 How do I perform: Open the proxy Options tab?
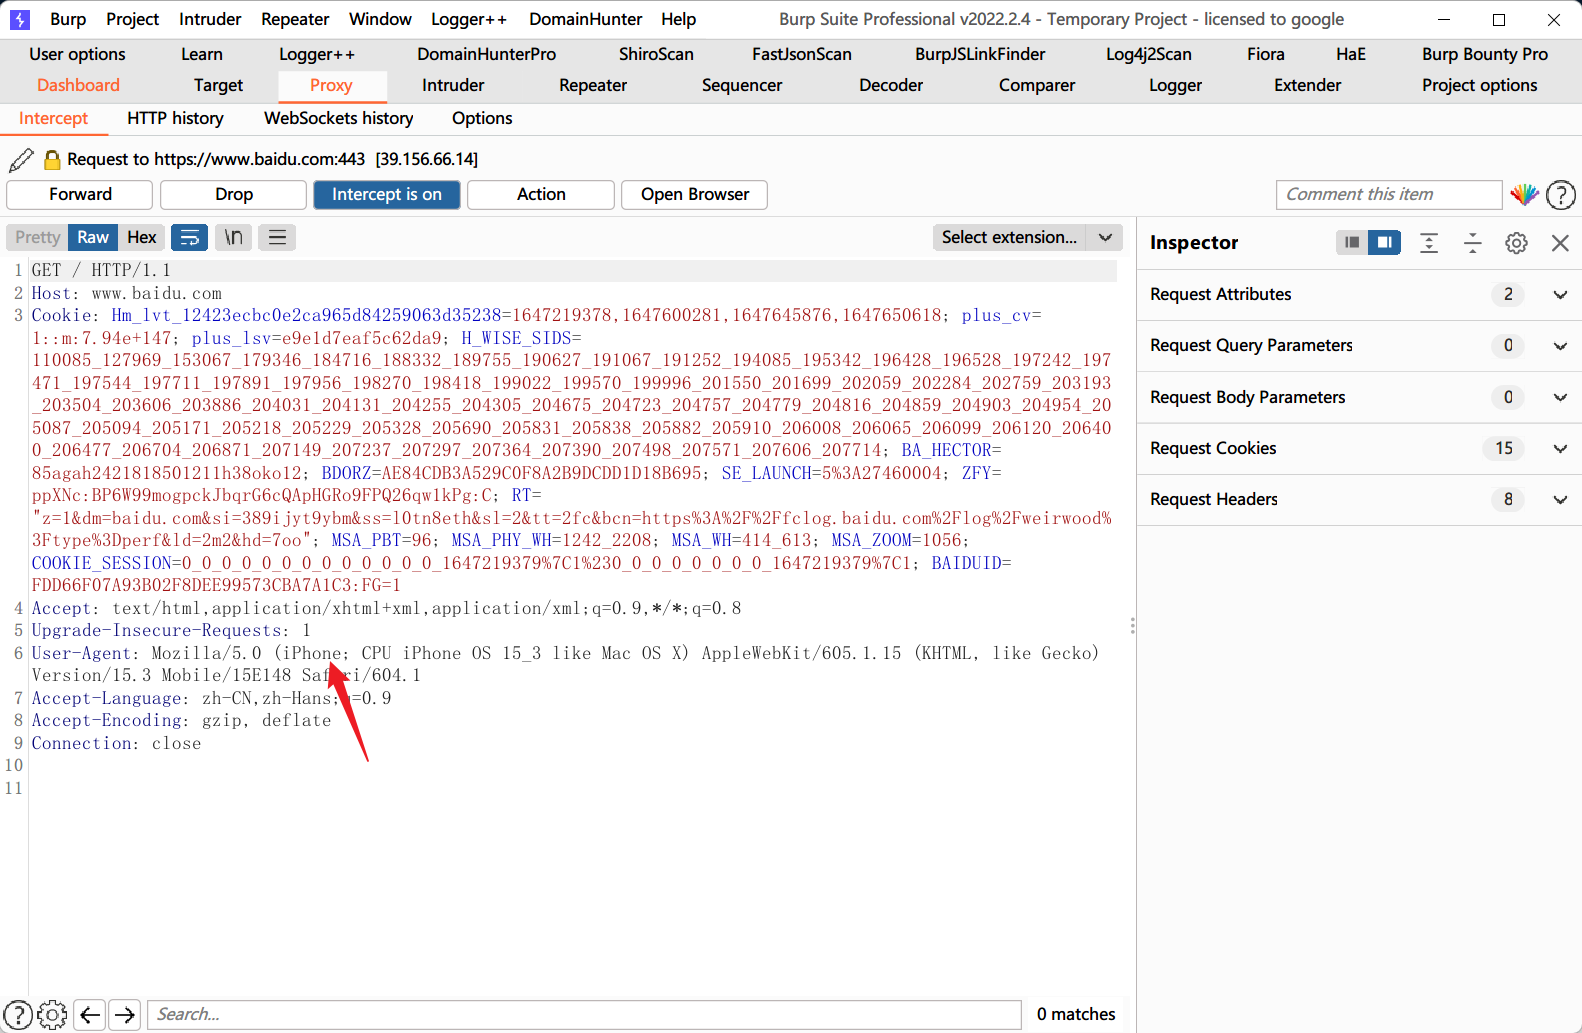point(482,118)
